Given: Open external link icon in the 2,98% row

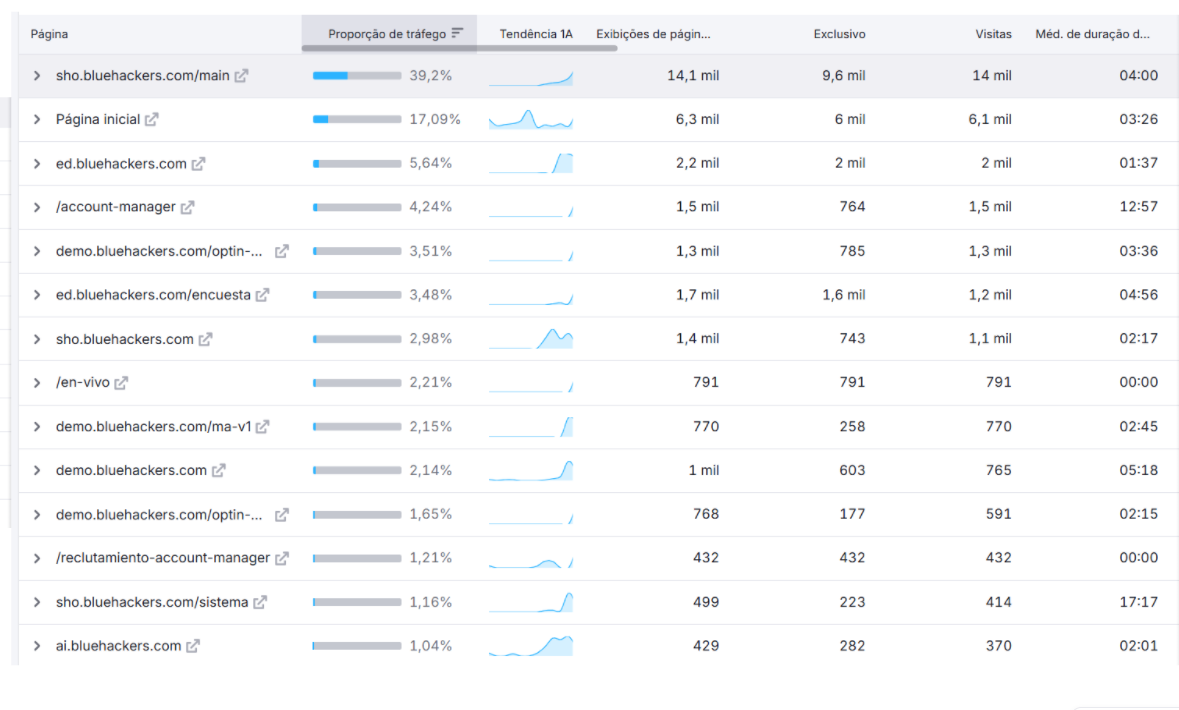Looking at the screenshot, I should pyautogui.click(x=205, y=339).
